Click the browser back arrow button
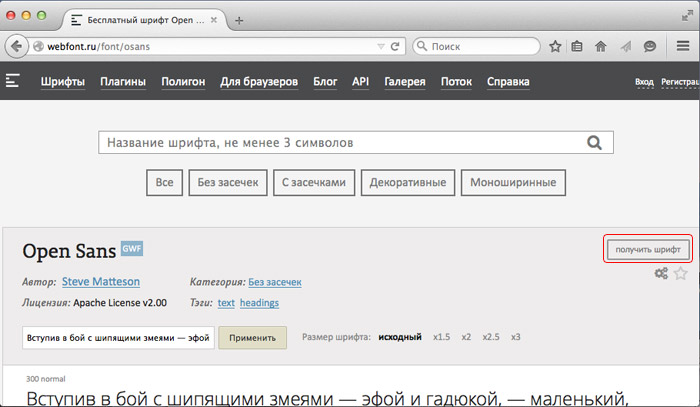Image resolution: width=700 pixels, height=407 pixels. 17,46
